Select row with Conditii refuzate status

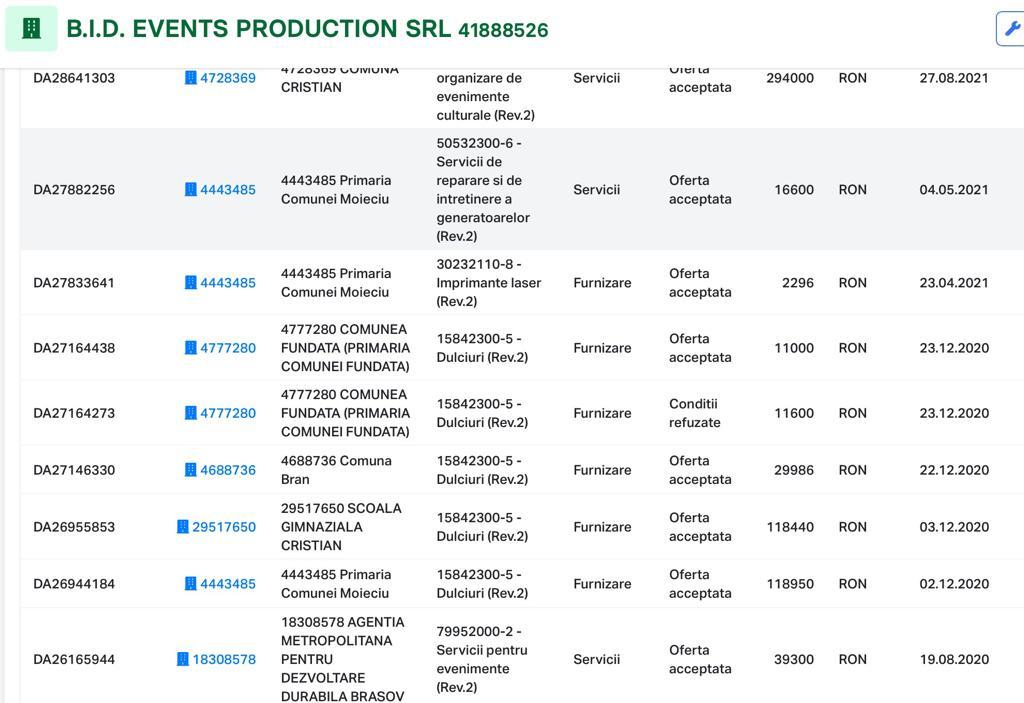(522, 413)
